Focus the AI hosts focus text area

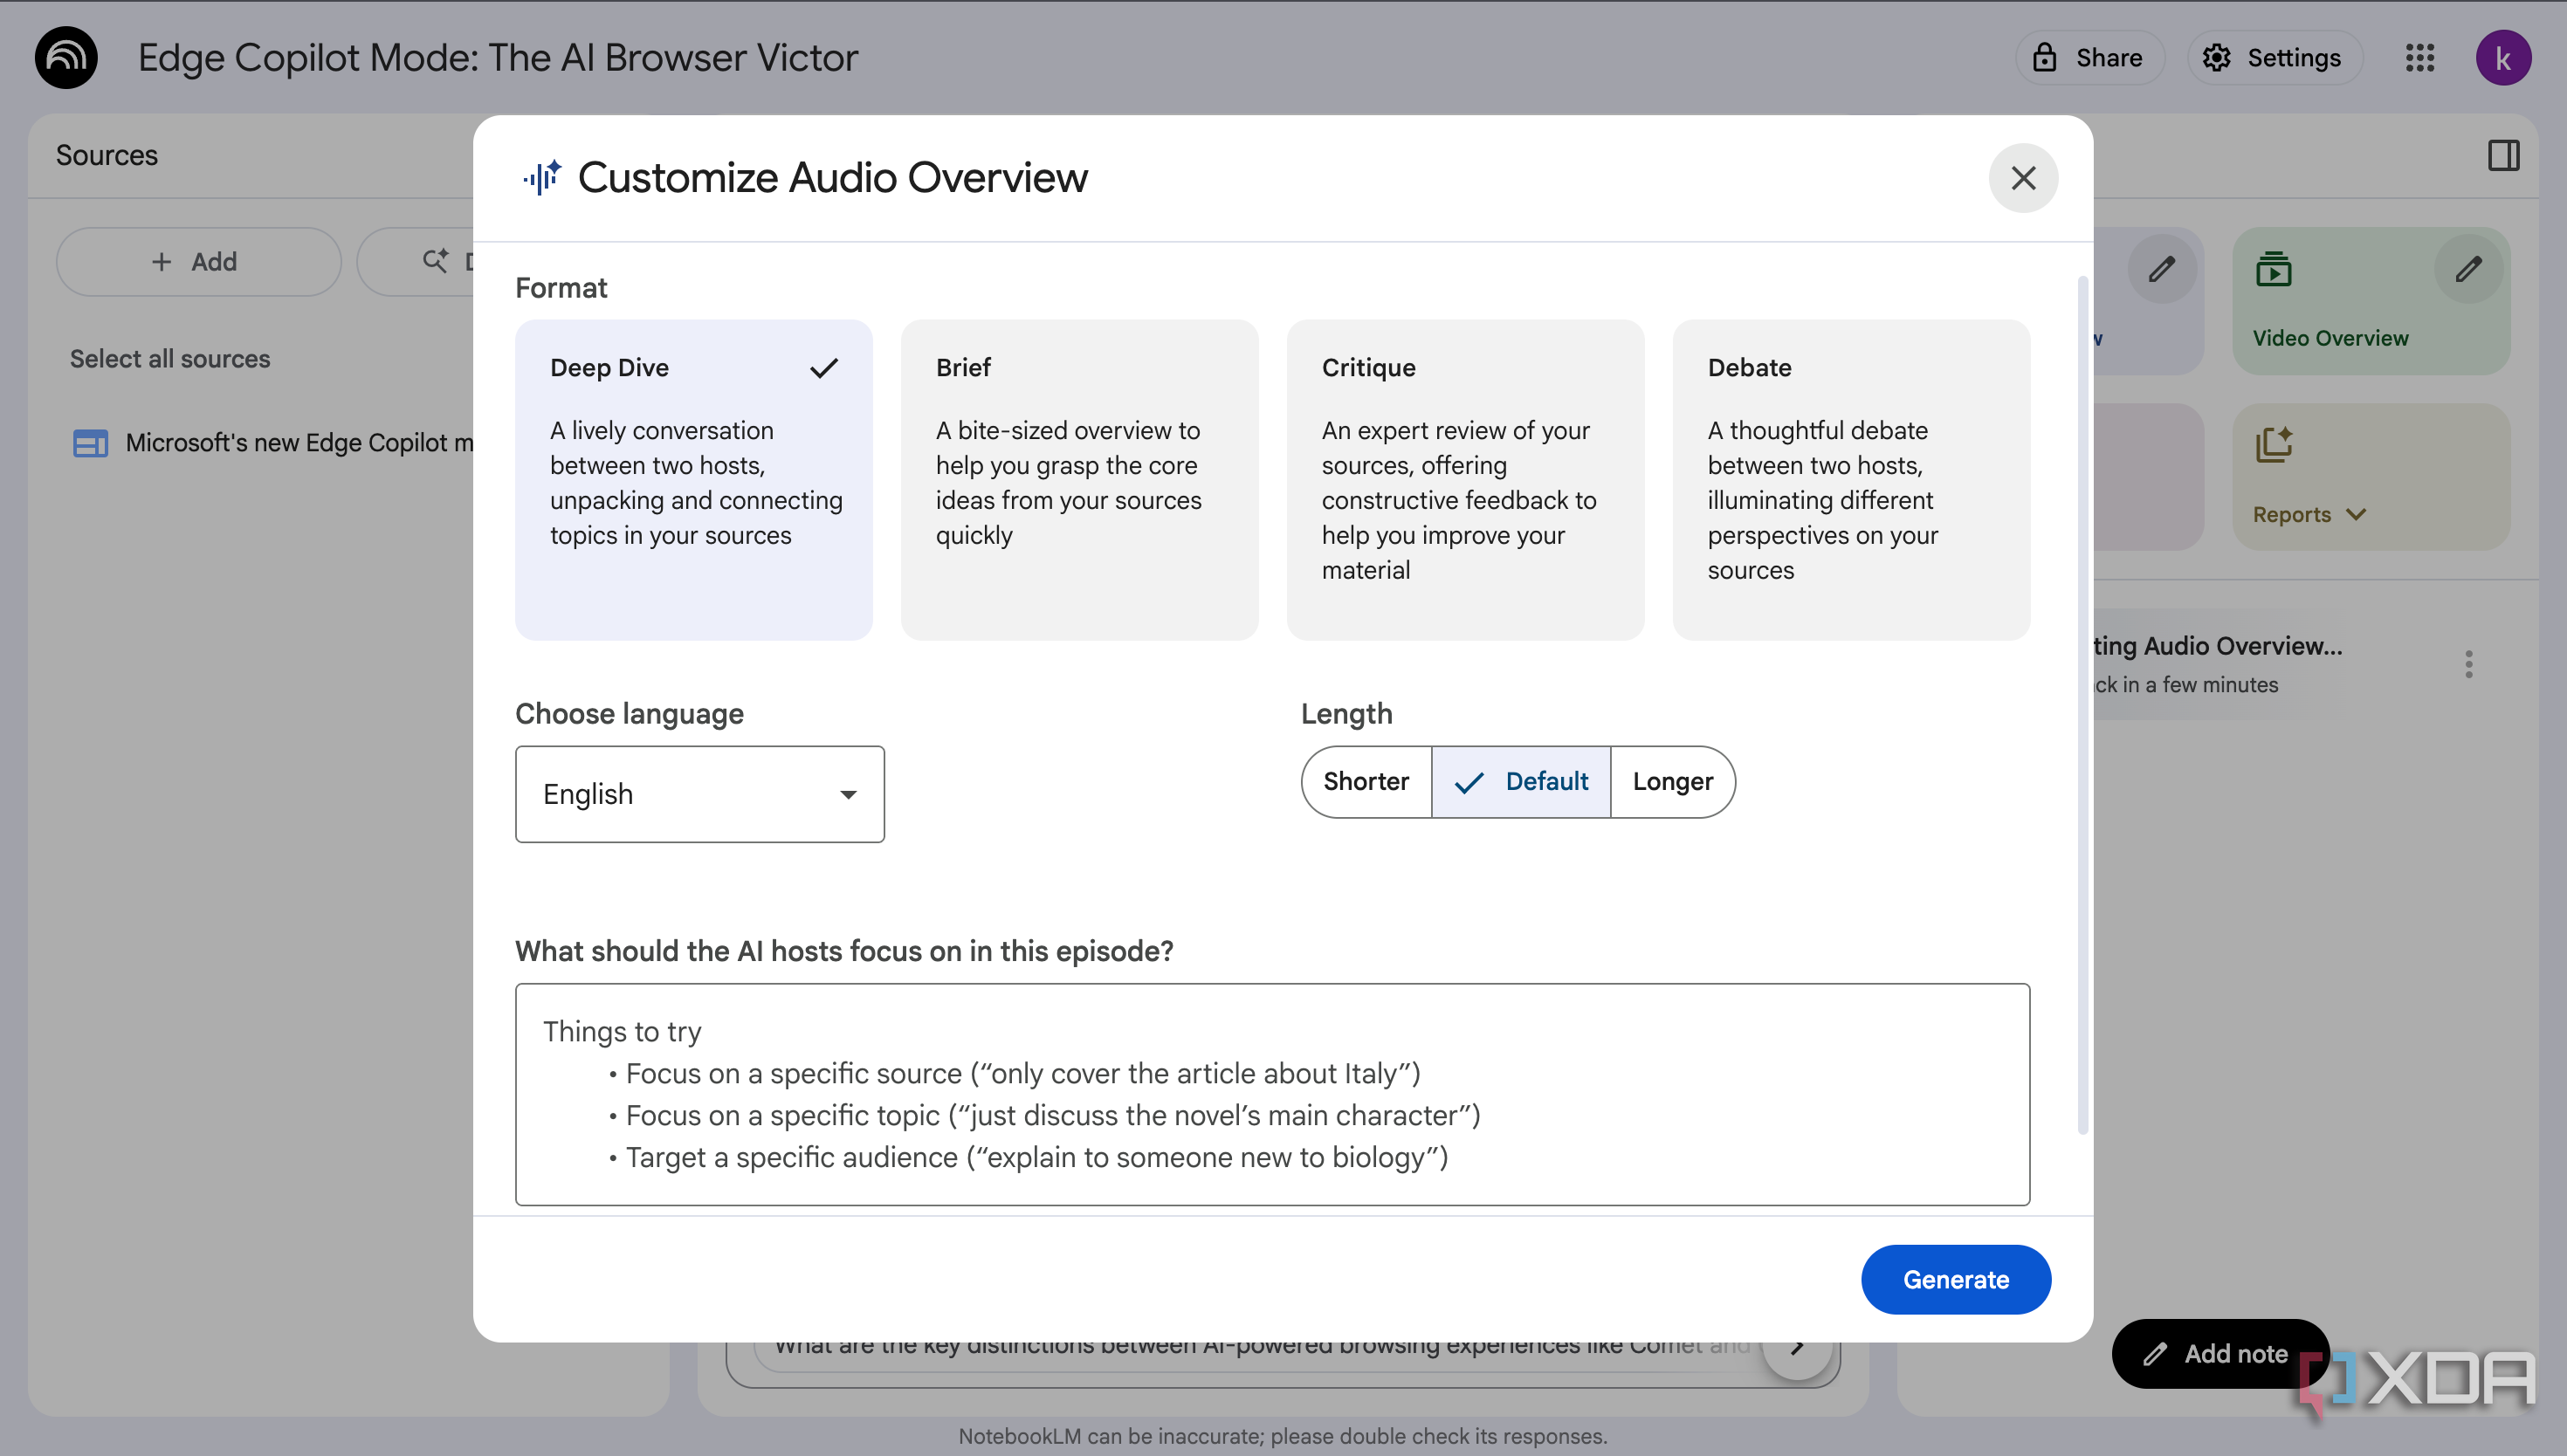pos(1272,1094)
